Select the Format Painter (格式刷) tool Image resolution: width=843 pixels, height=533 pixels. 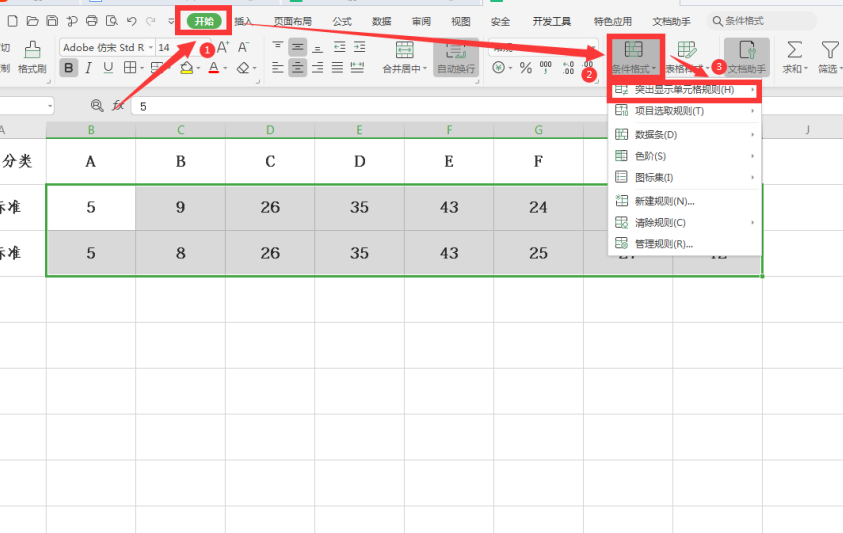(x=32, y=57)
